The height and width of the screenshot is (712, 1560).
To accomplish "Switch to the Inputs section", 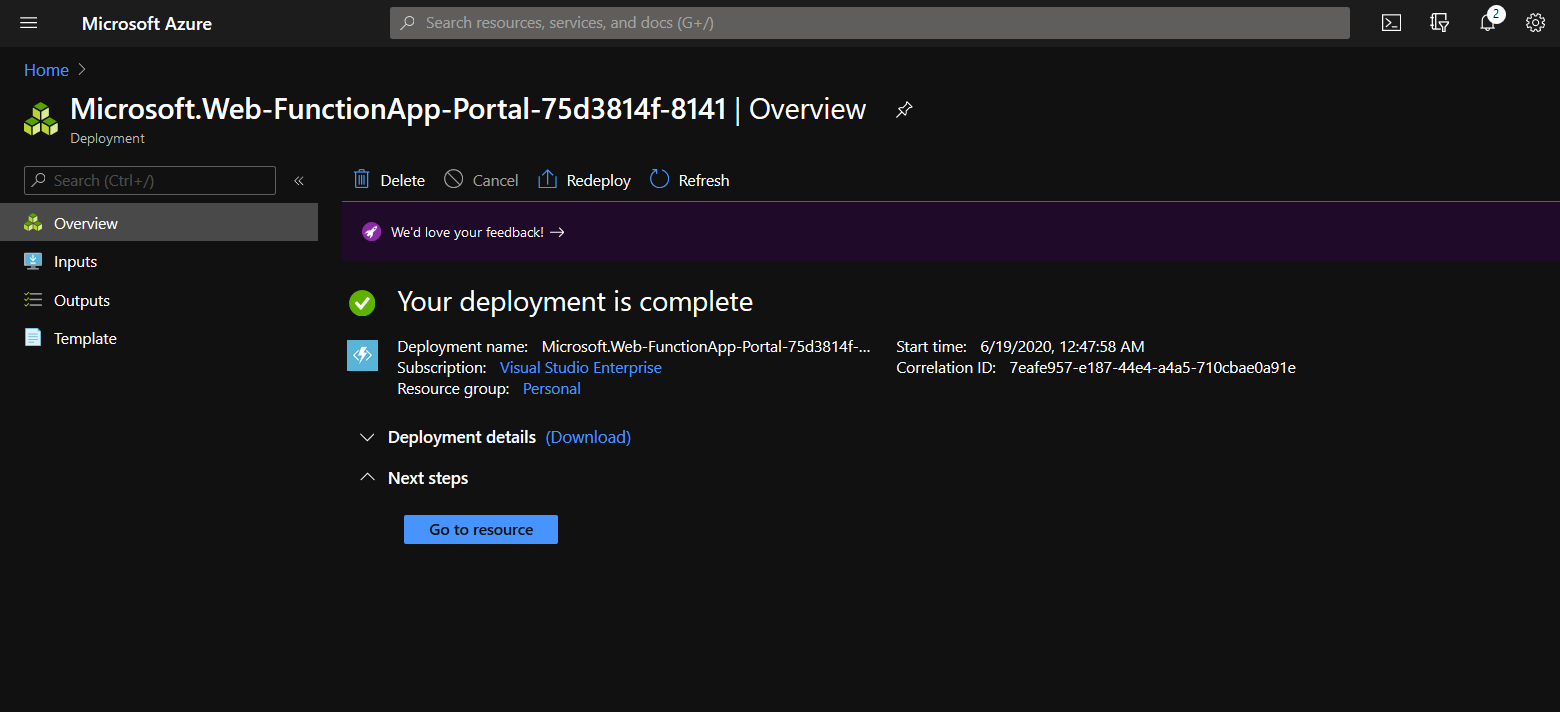I will (74, 261).
